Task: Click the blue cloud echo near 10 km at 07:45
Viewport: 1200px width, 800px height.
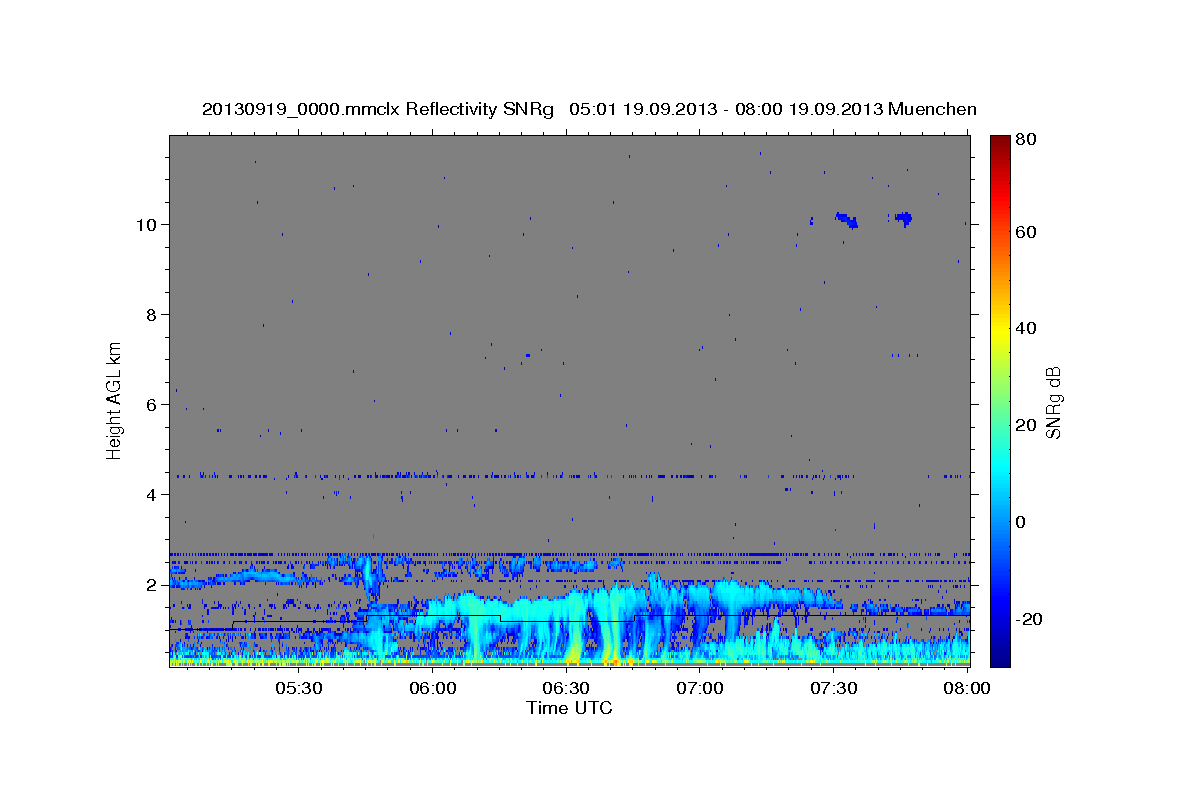Action: pos(904,218)
